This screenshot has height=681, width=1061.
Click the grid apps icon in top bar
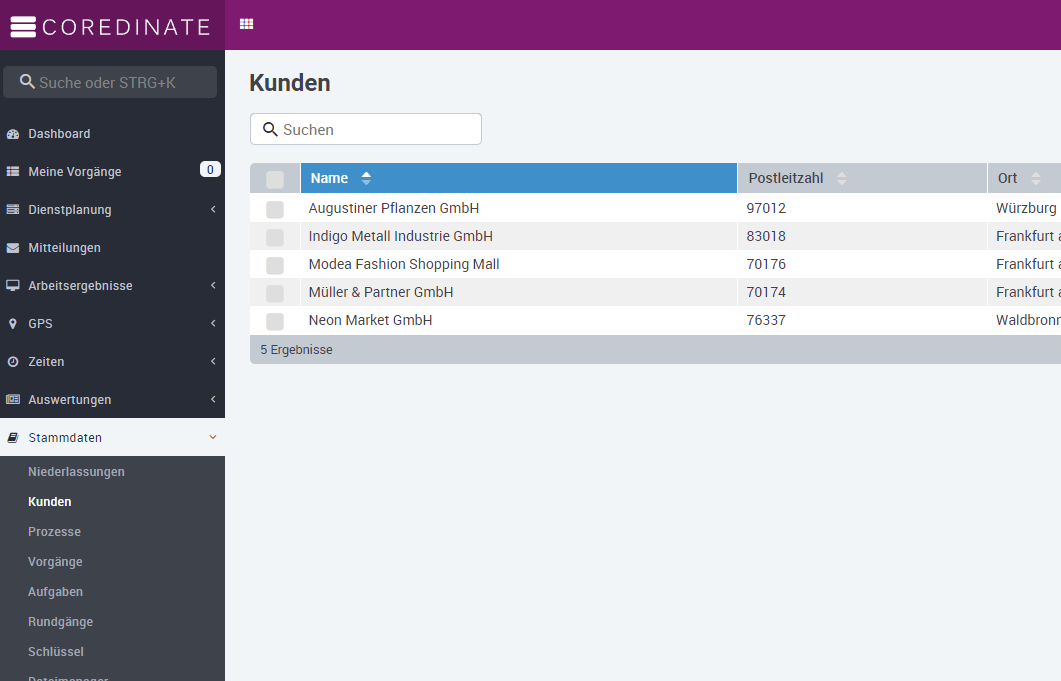pyautogui.click(x=246, y=24)
